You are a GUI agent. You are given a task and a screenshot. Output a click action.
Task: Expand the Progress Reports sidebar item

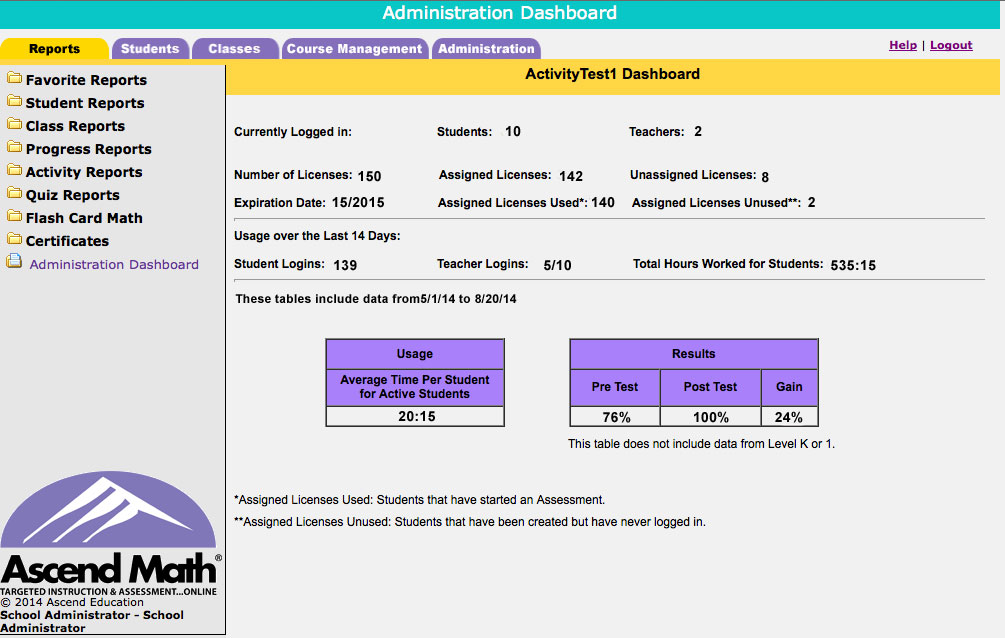click(88, 149)
